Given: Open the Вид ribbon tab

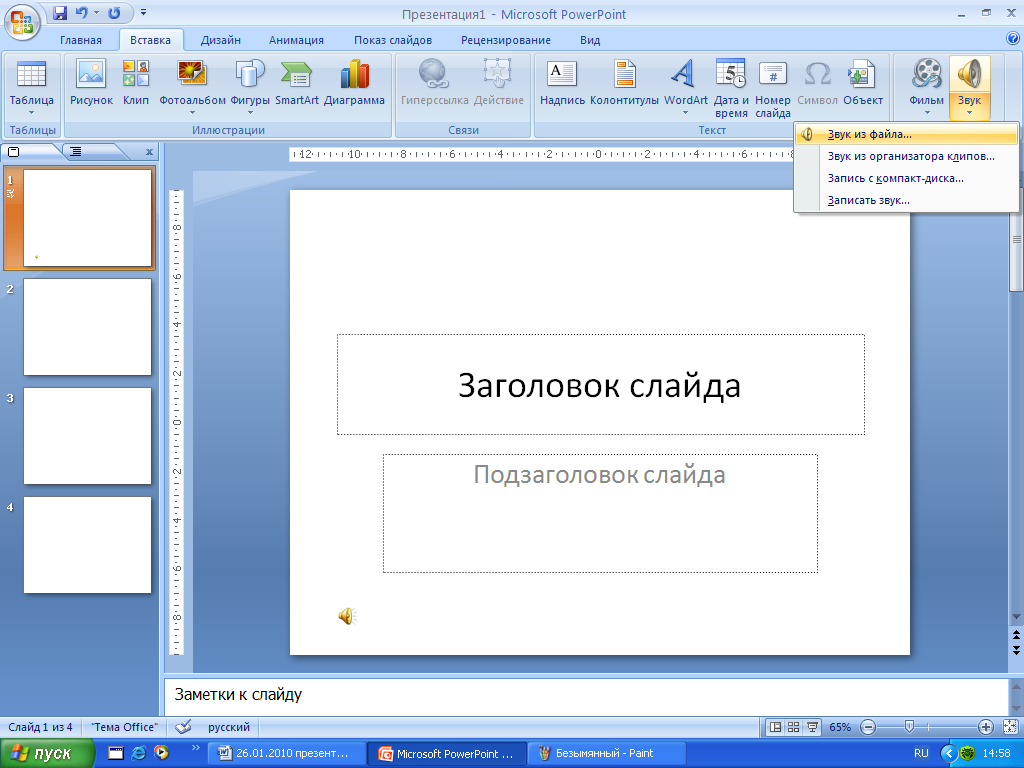Looking at the screenshot, I should click(x=590, y=40).
